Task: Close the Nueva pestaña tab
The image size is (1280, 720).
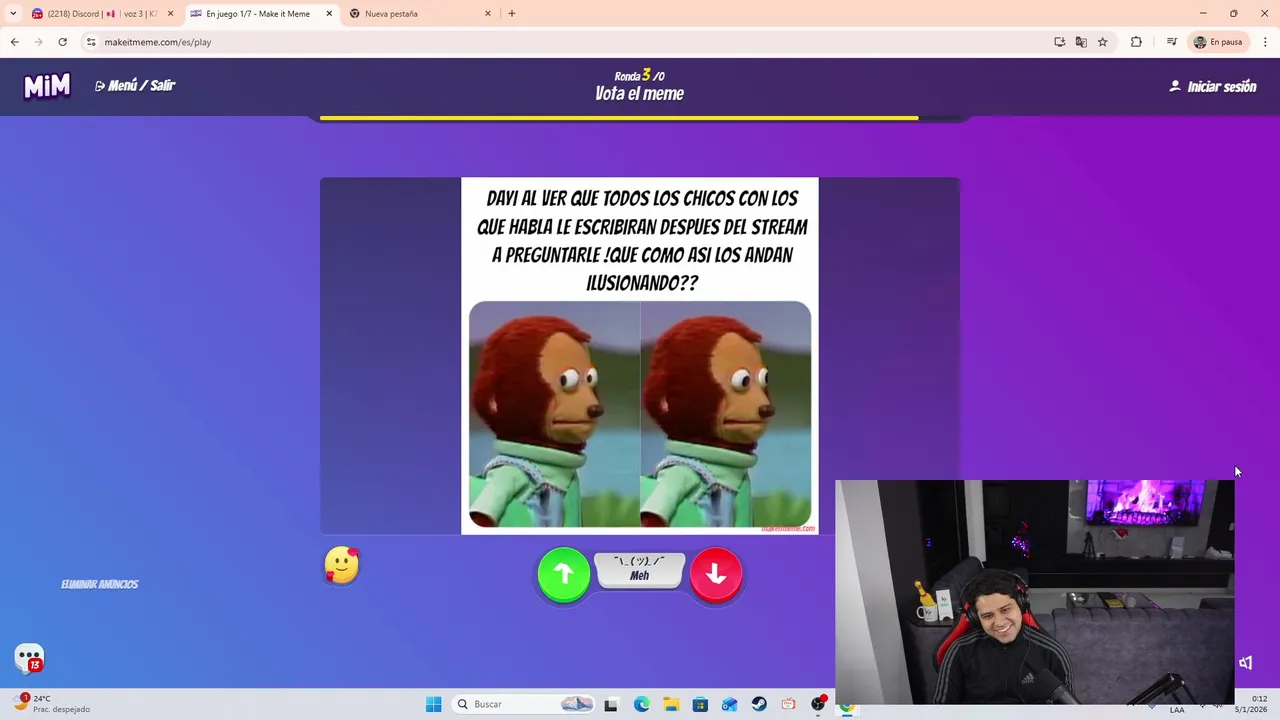Action: (488, 14)
